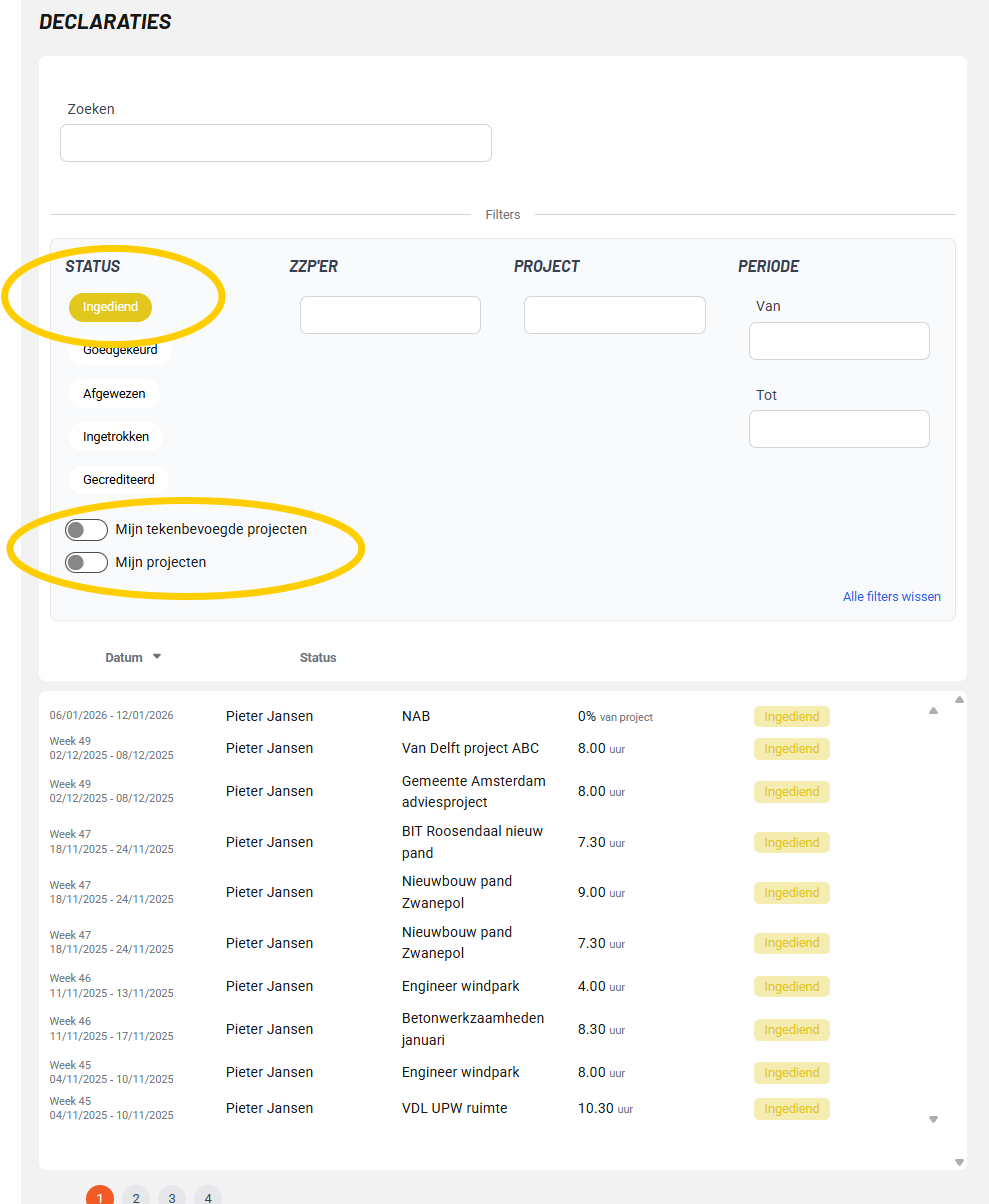Click the Zoeken search field
Image resolution: width=989 pixels, height=1204 pixels.
point(276,143)
